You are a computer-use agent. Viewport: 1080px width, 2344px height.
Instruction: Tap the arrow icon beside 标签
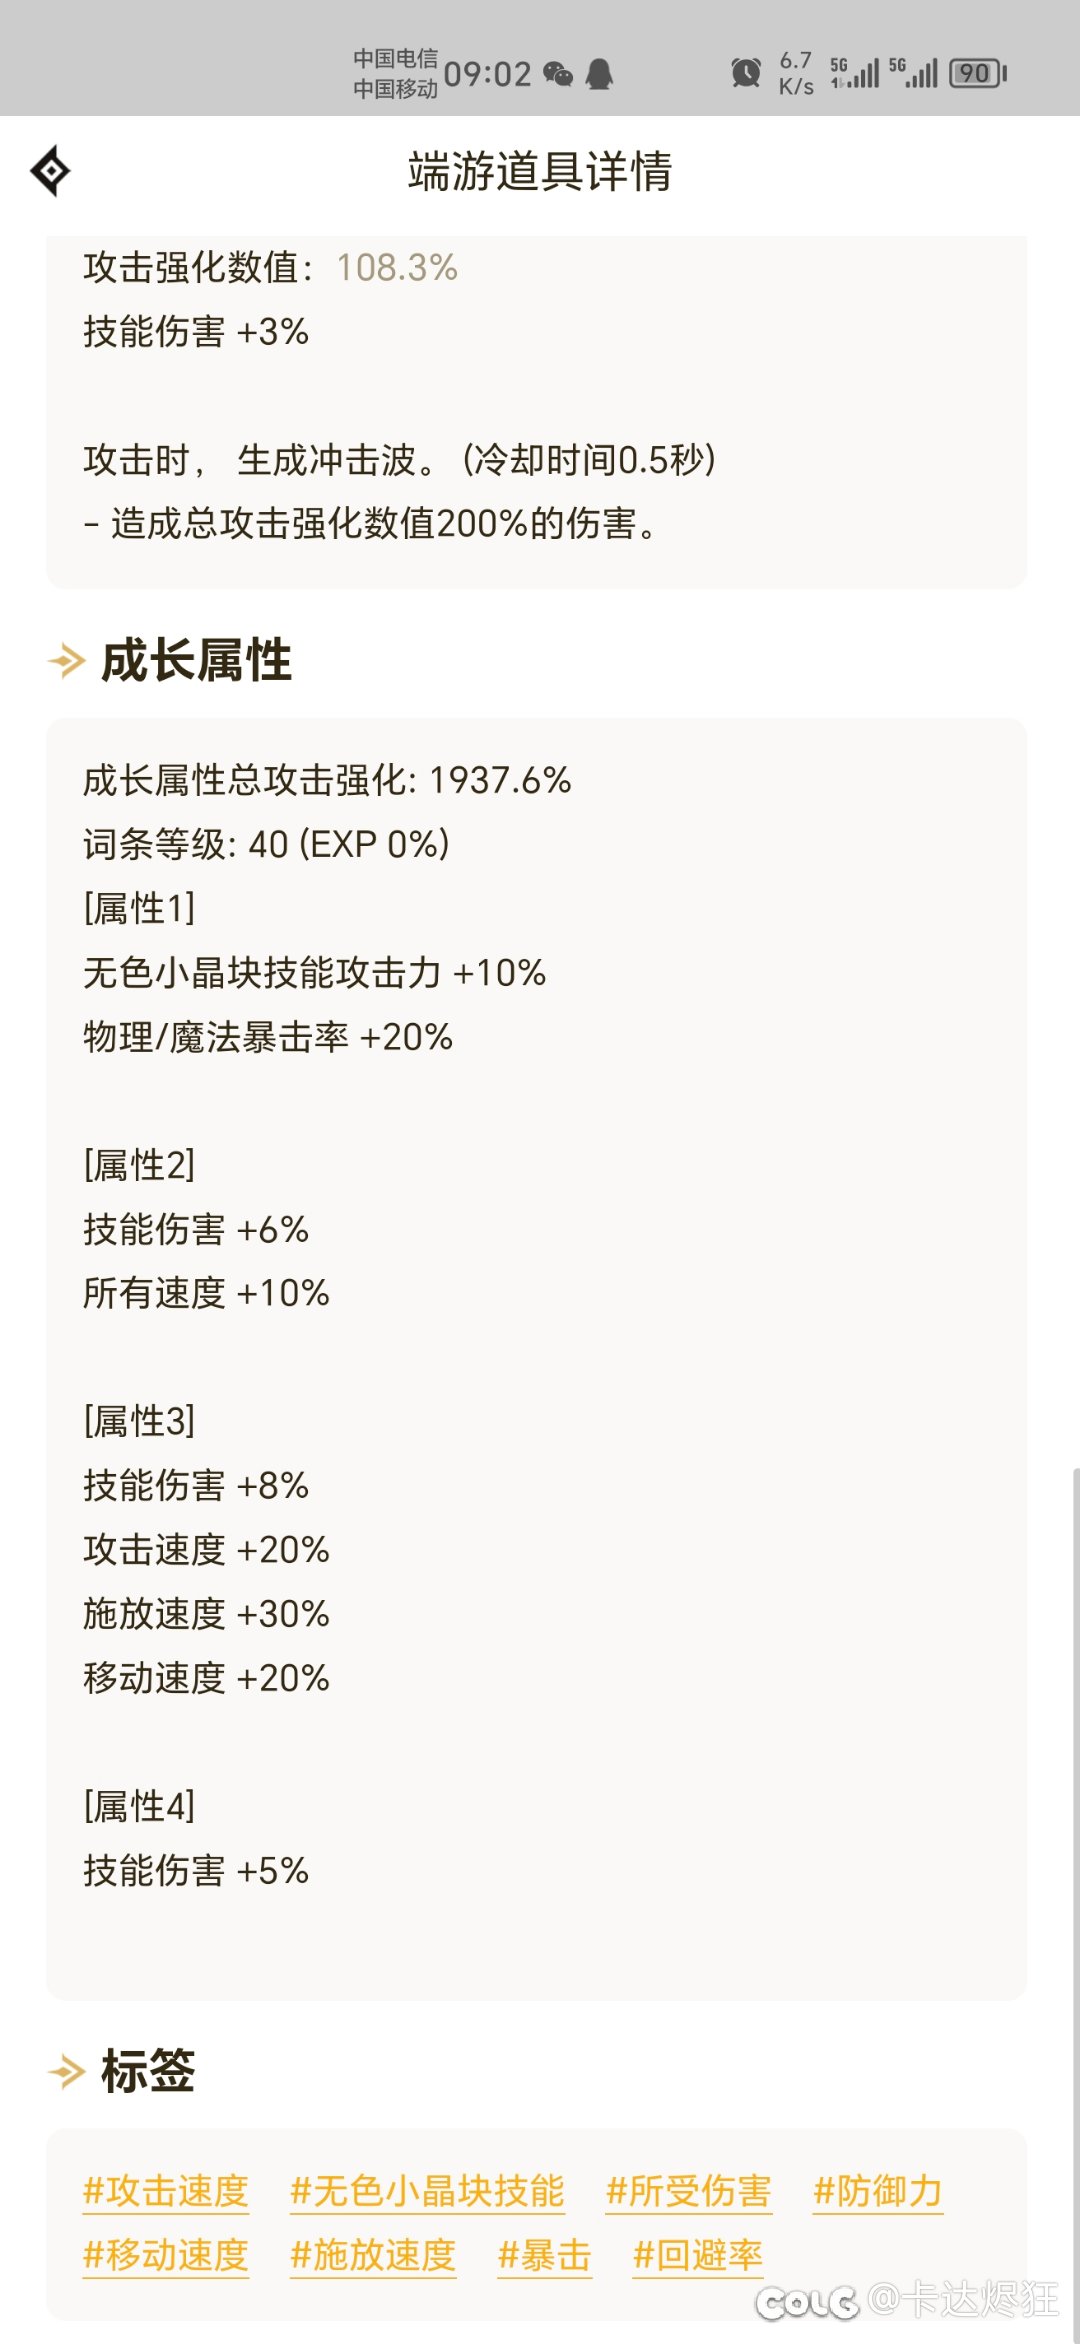[67, 2071]
